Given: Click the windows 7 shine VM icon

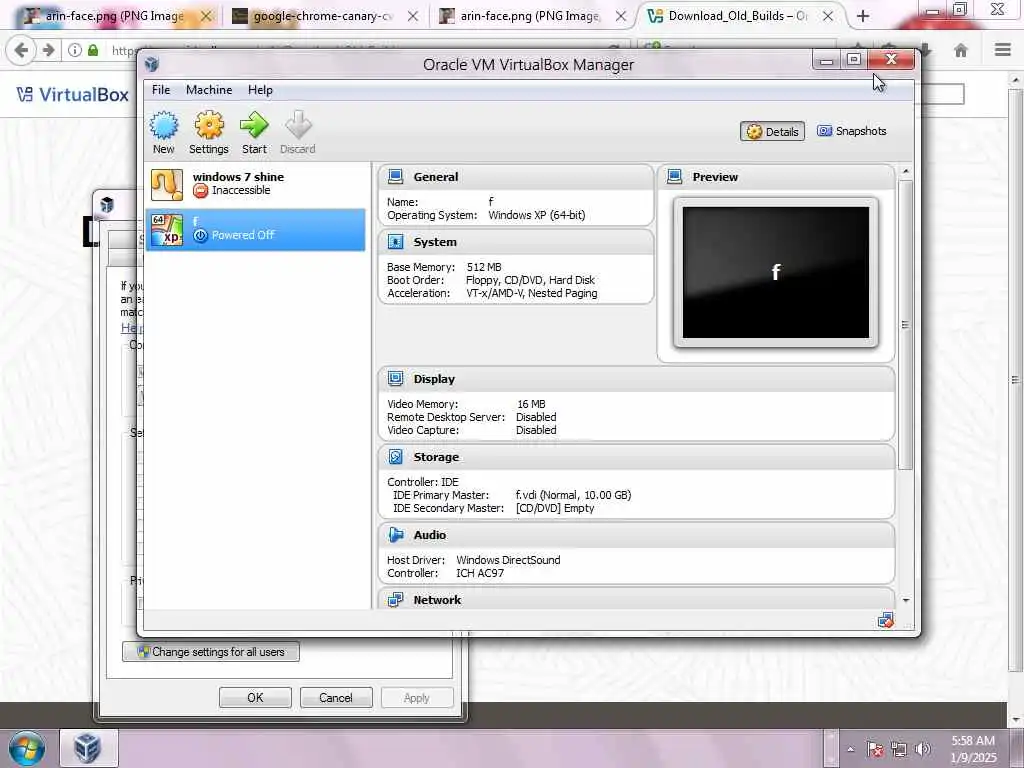Looking at the screenshot, I should [x=167, y=184].
